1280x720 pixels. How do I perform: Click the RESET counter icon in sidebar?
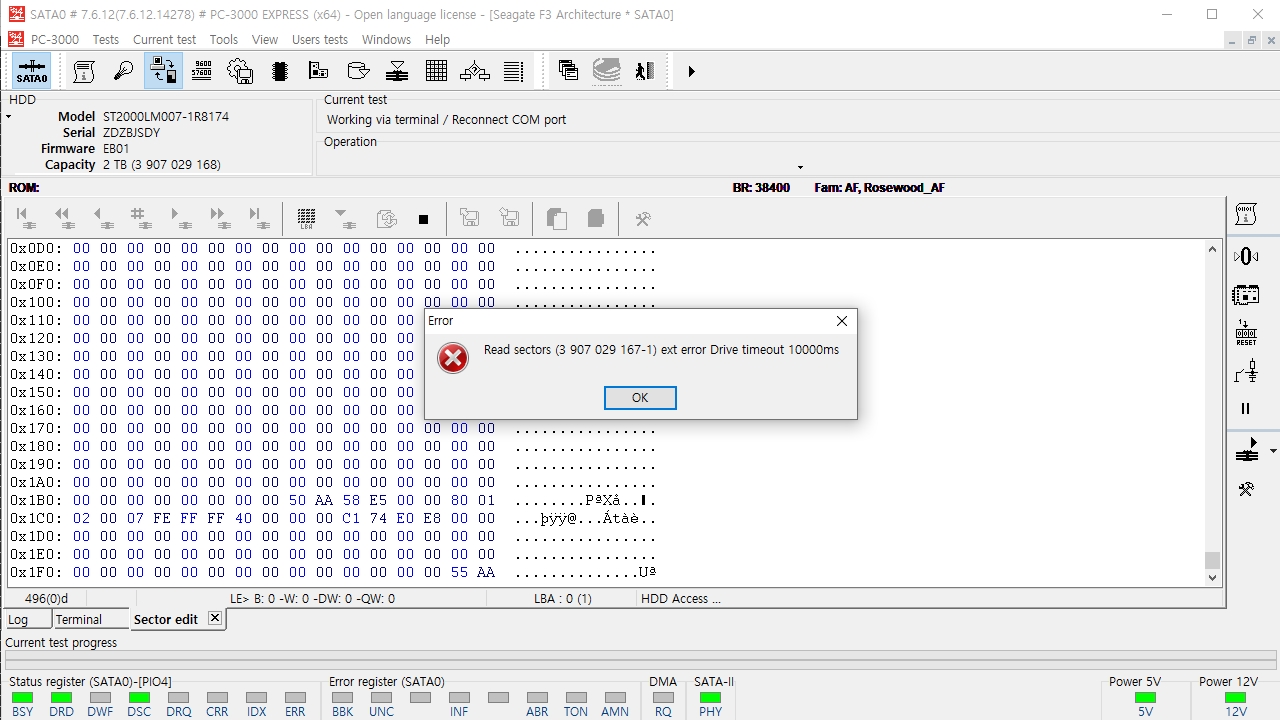pyautogui.click(x=1246, y=333)
